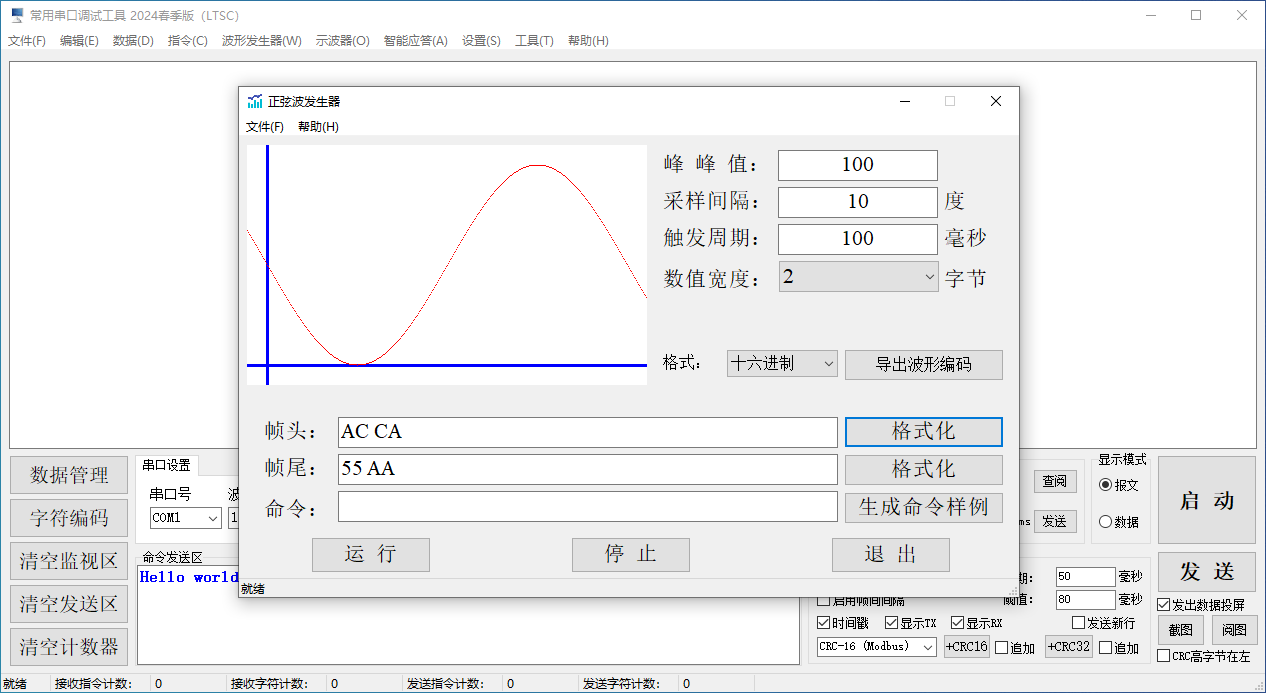This screenshot has width=1266, height=693.
Task: Select the 数据 display mode radio button
Action: (1105, 521)
